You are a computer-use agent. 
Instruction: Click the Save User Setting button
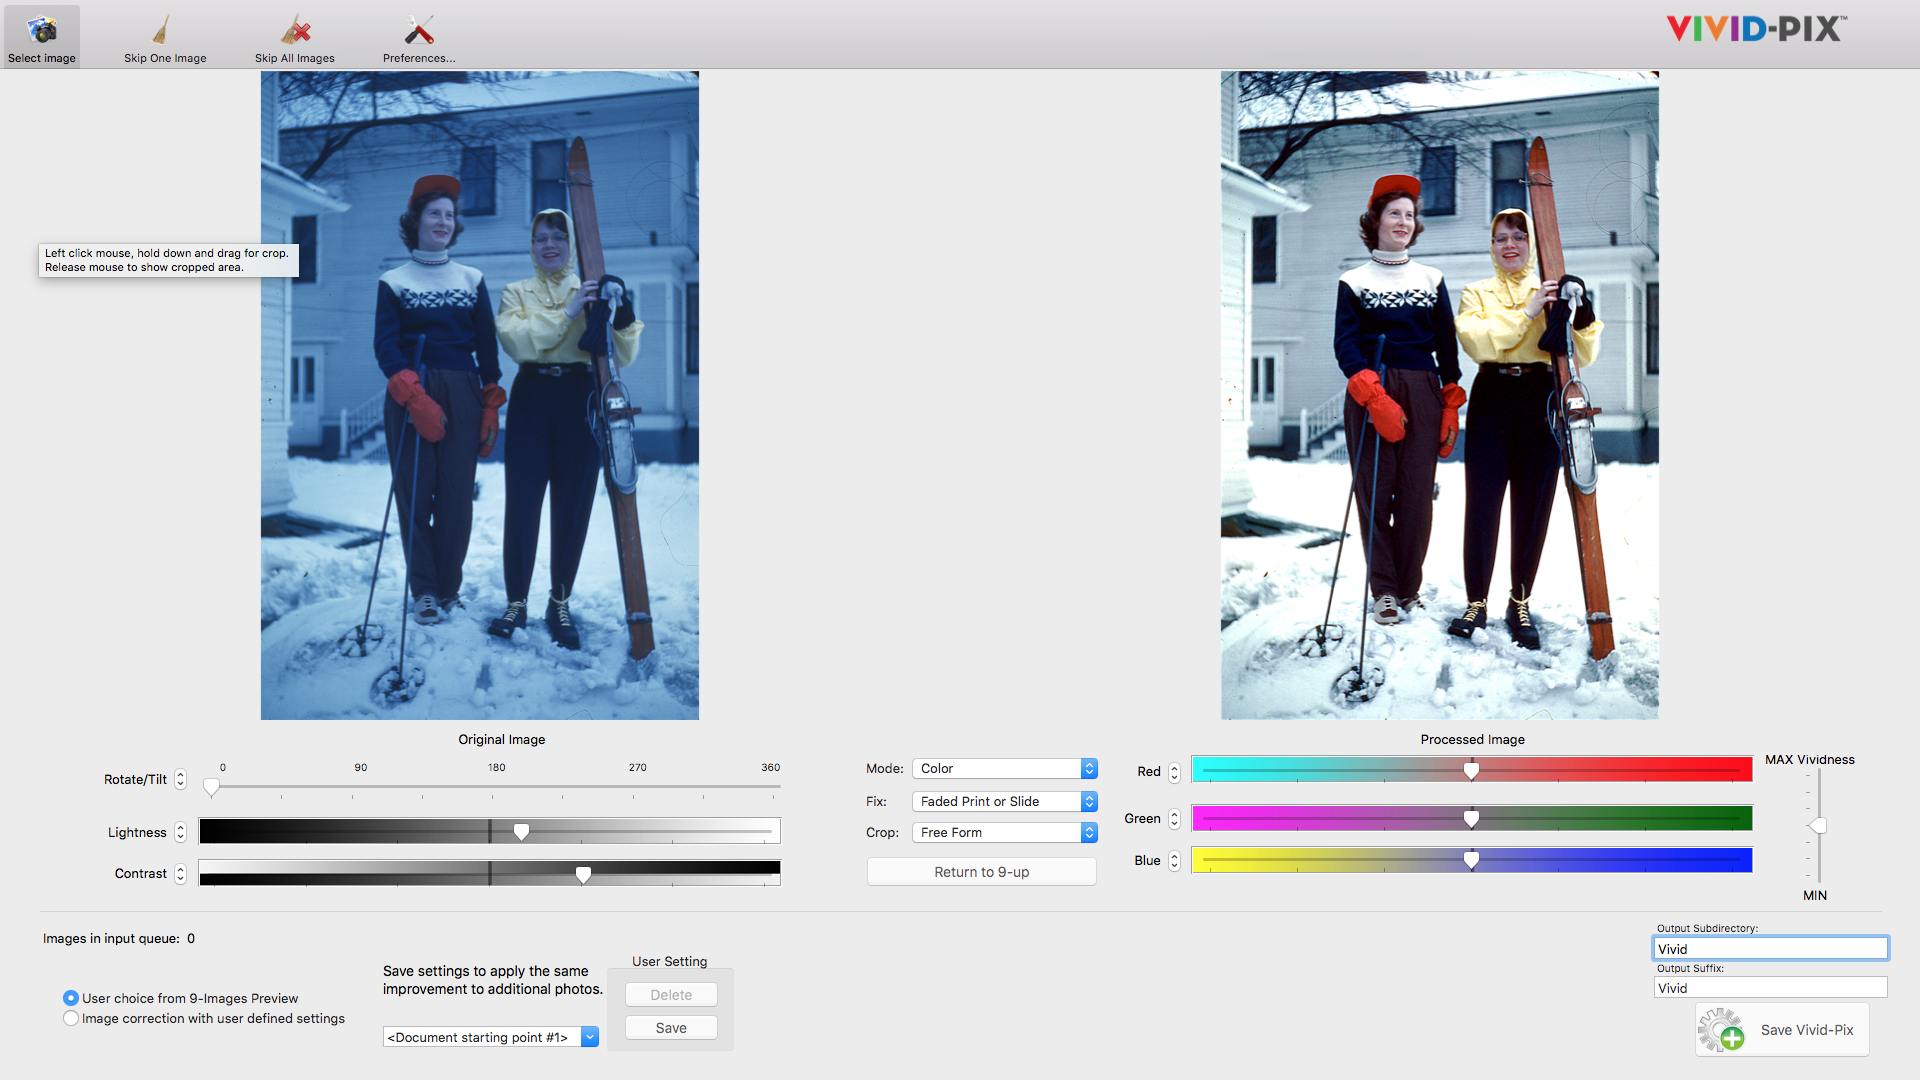tap(670, 1027)
